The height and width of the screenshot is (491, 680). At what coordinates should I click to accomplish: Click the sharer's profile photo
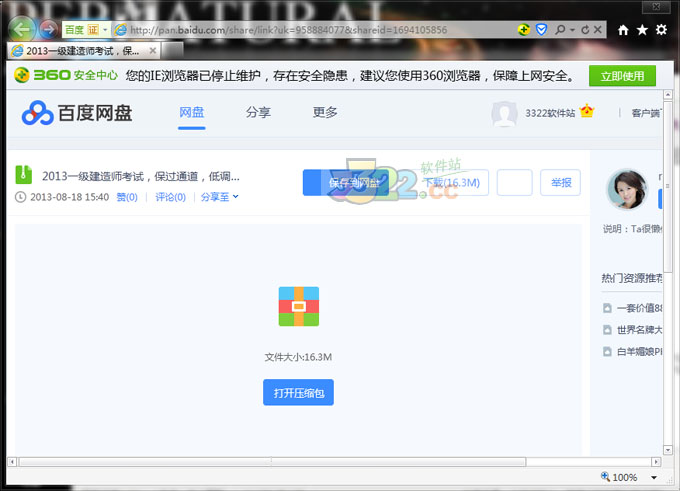pyautogui.click(x=627, y=190)
